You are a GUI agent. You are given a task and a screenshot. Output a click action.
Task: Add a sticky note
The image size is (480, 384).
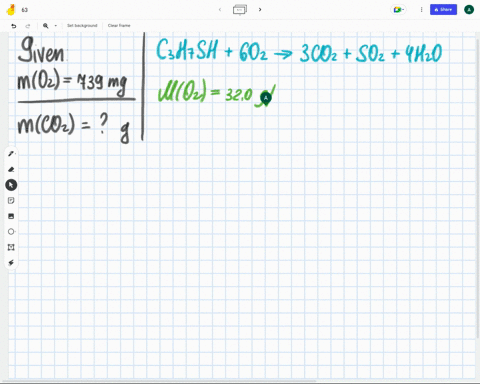[x=11, y=200]
